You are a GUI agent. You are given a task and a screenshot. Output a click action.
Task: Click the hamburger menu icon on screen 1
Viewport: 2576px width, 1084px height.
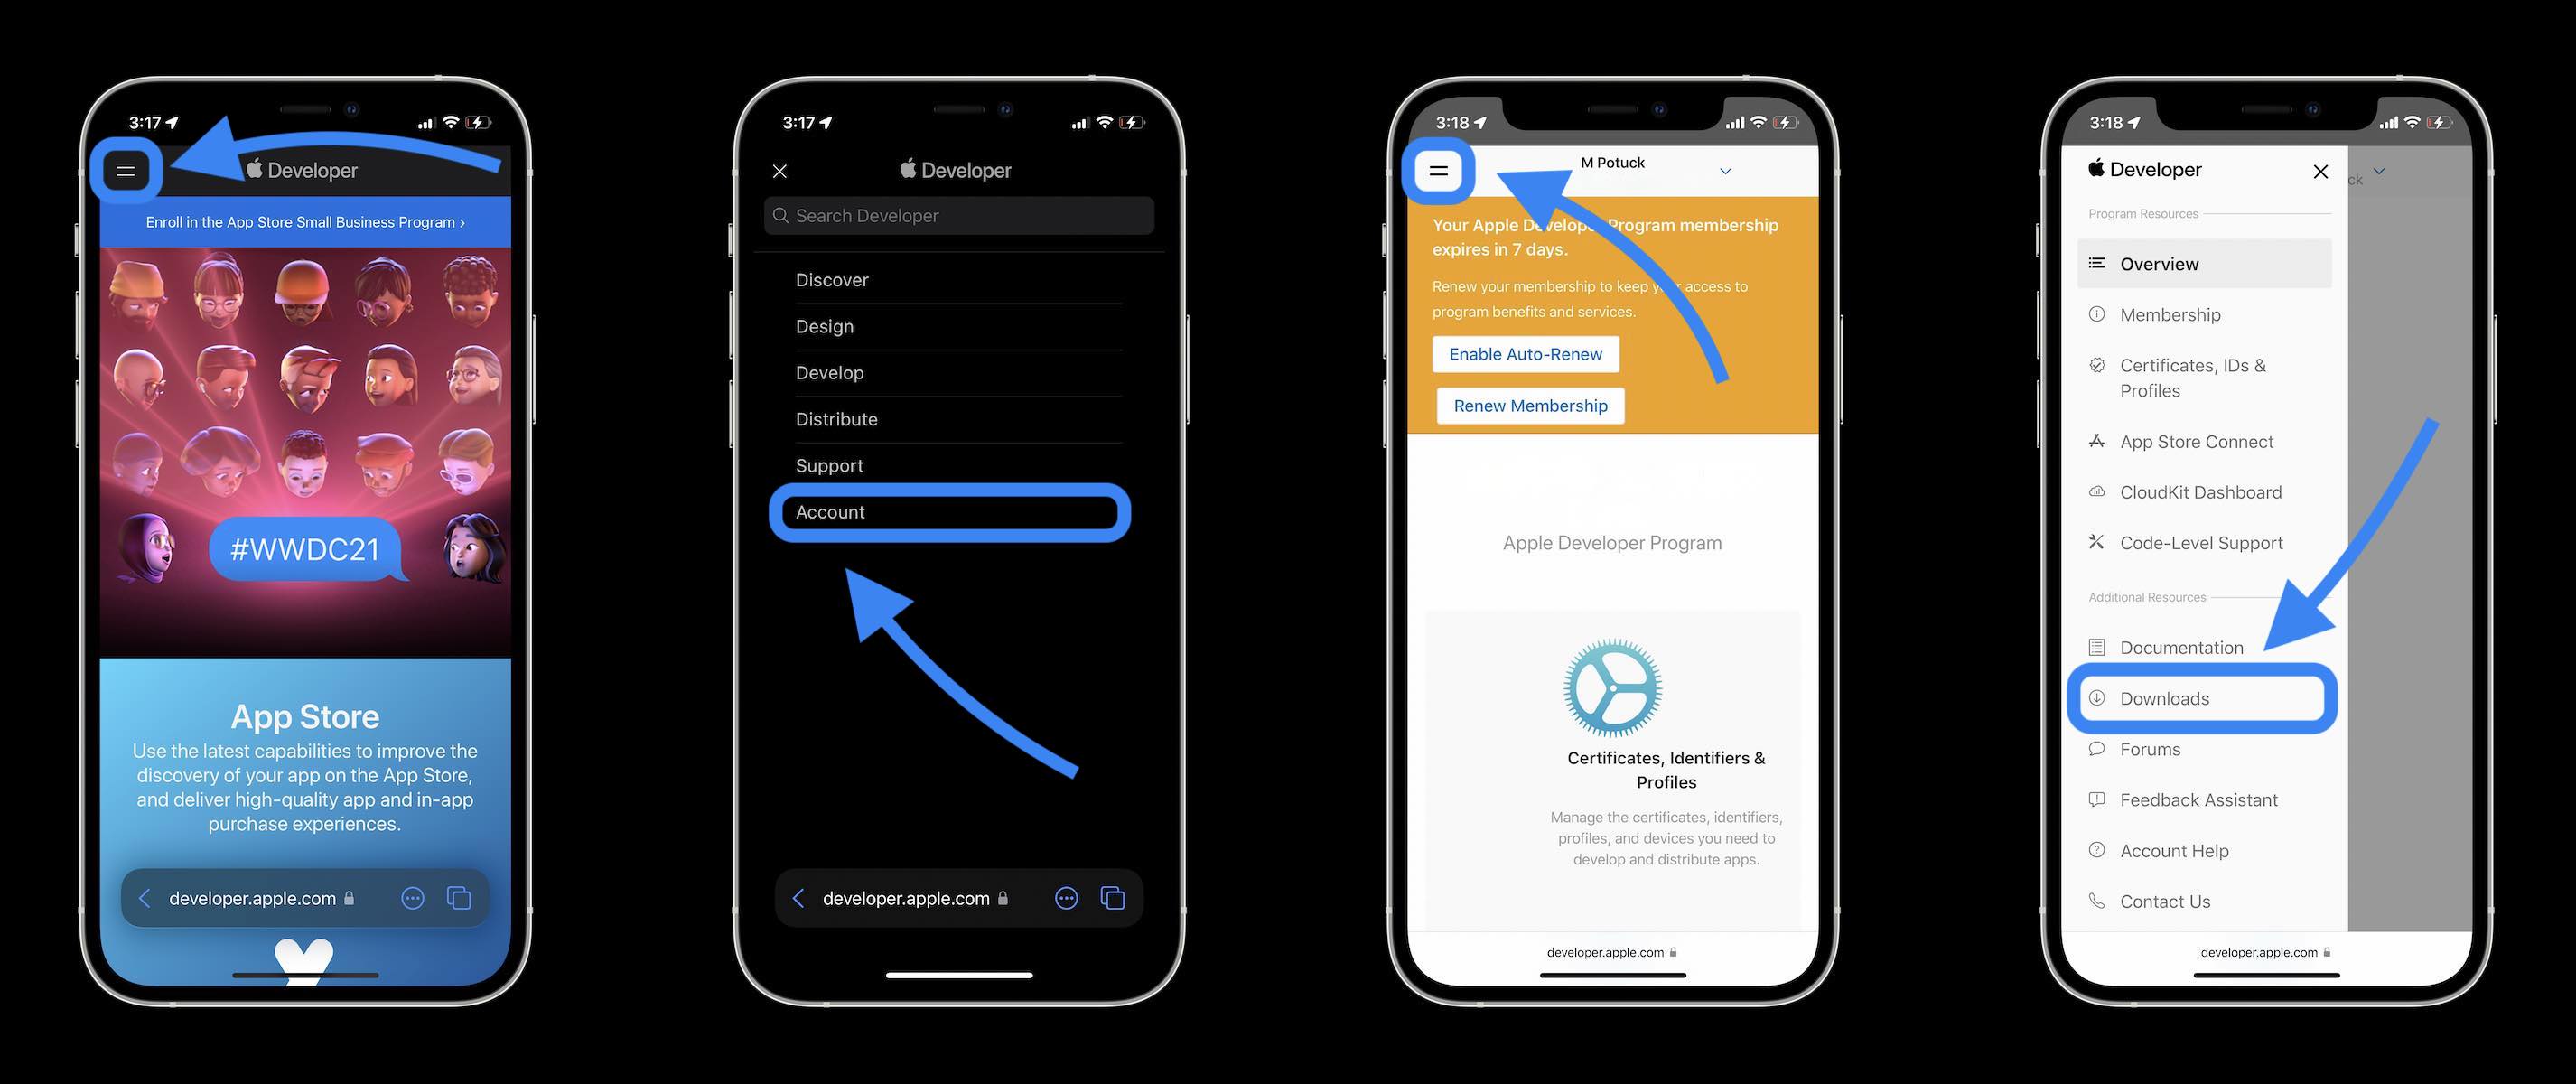(x=126, y=169)
